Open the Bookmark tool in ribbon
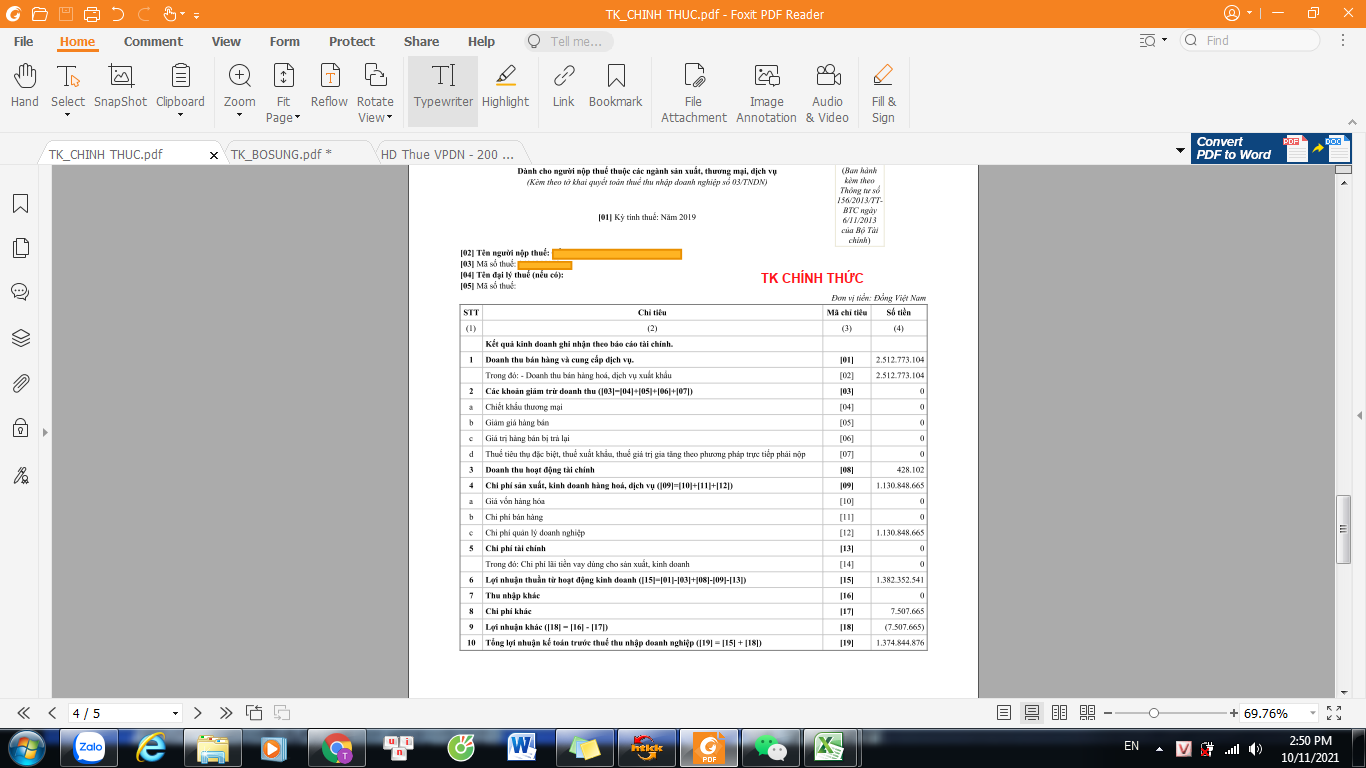This screenshot has height=768, width=1366. (615, 88)
